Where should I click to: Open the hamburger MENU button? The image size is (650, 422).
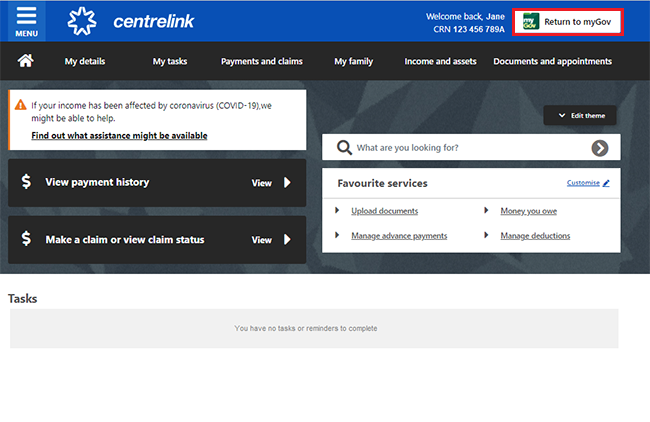(26, 21)
